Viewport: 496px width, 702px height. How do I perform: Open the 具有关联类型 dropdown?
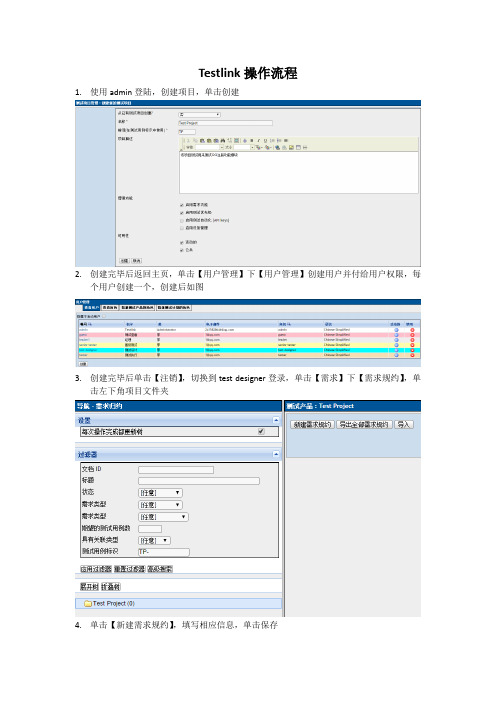point(154,541)
